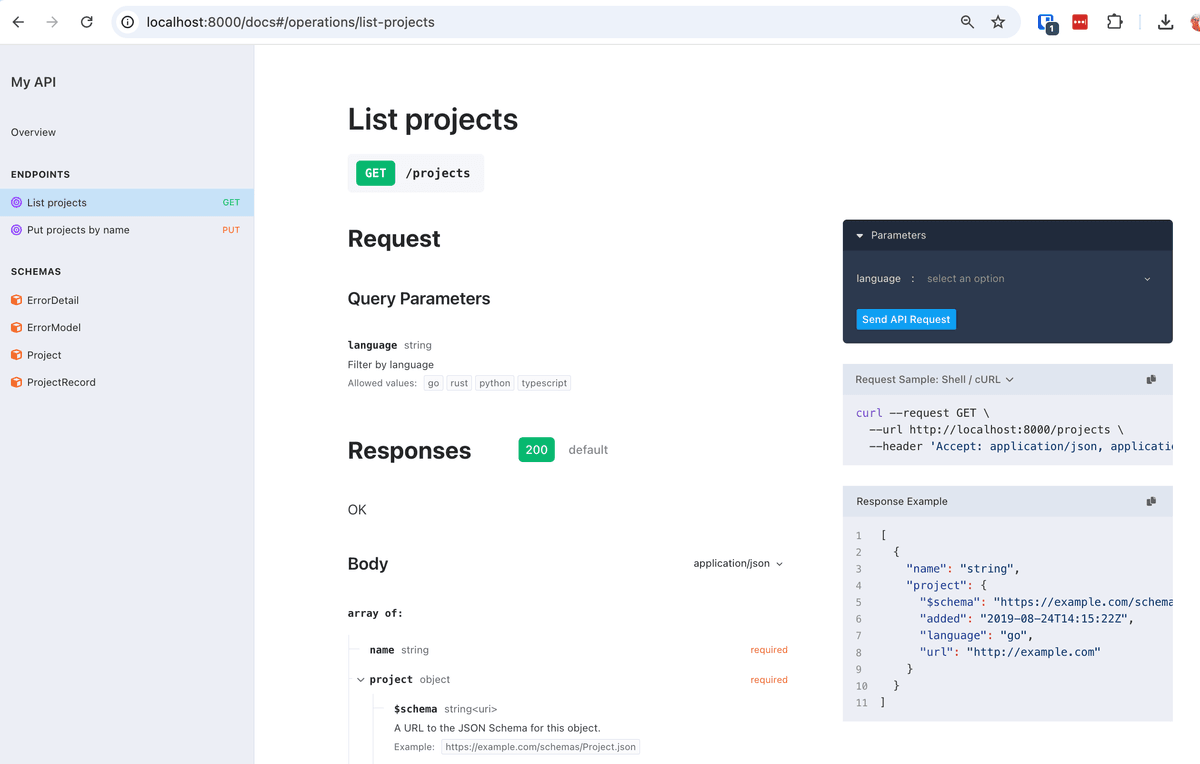Open the 1Password extension
Image resolution: width=1200 pixels, height=764 pixels.
[x=1045, y=21]
